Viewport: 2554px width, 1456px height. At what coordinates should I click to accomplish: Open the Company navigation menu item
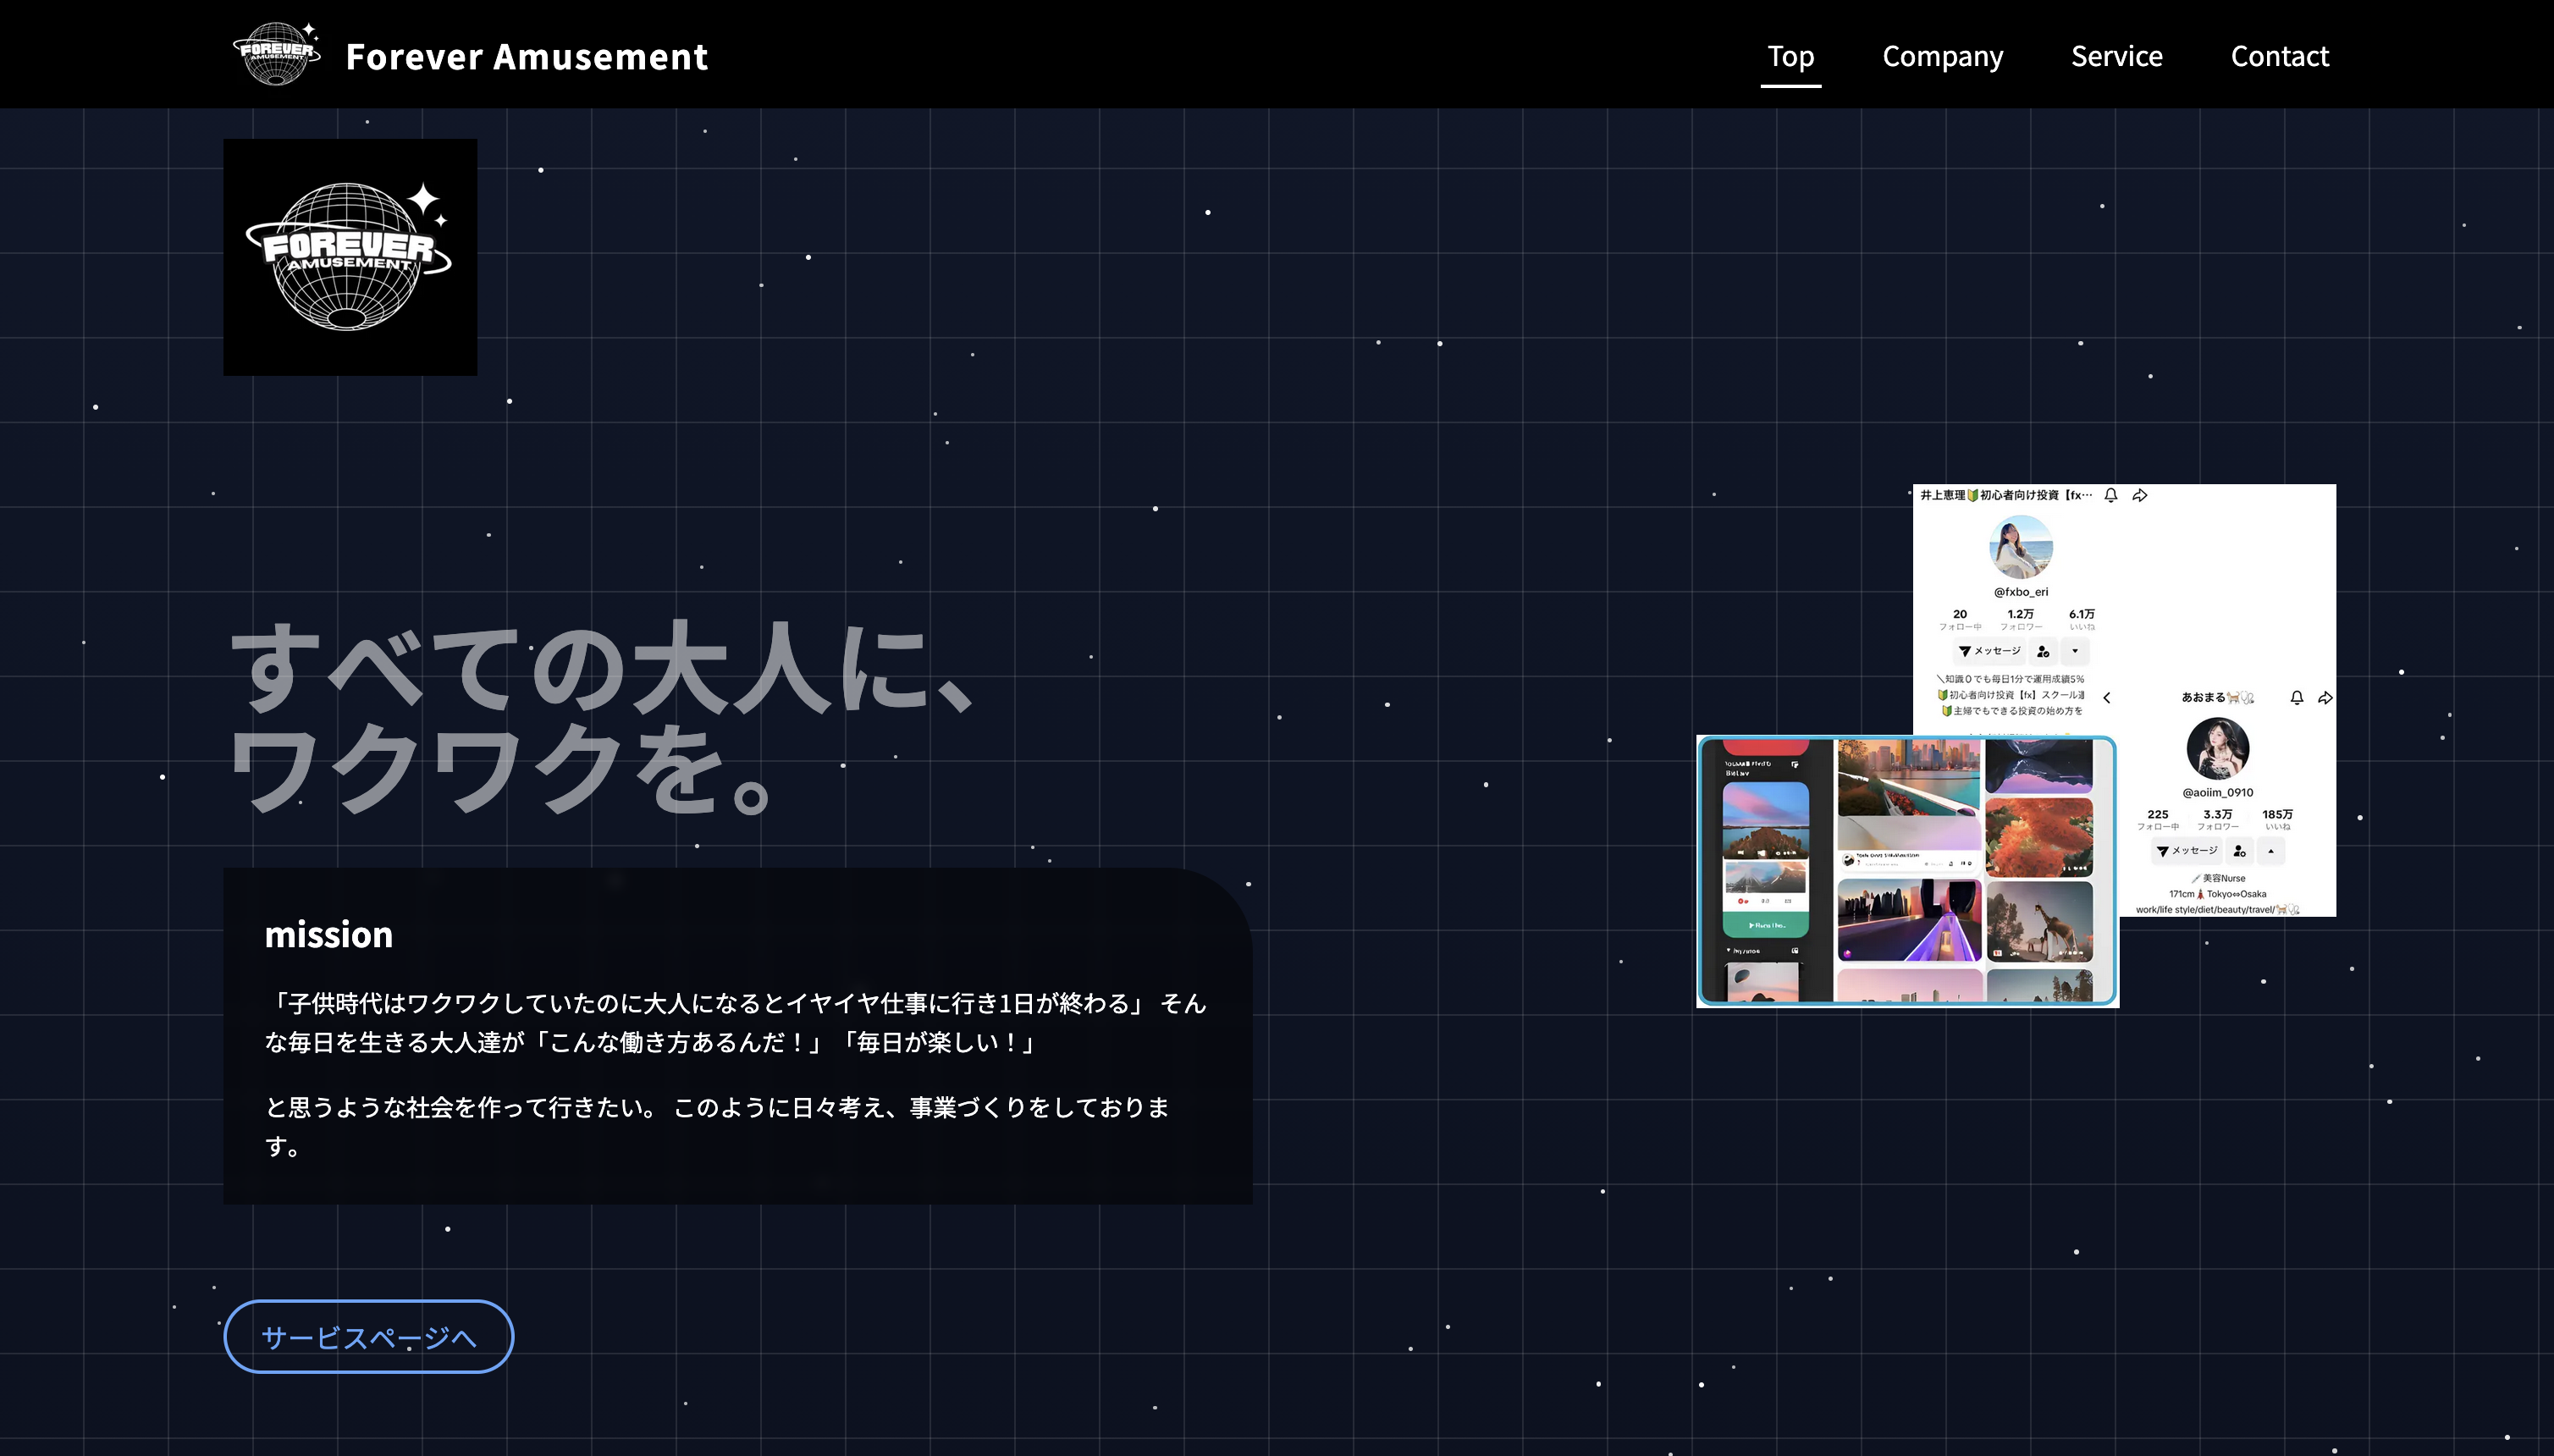[1942, 56]
